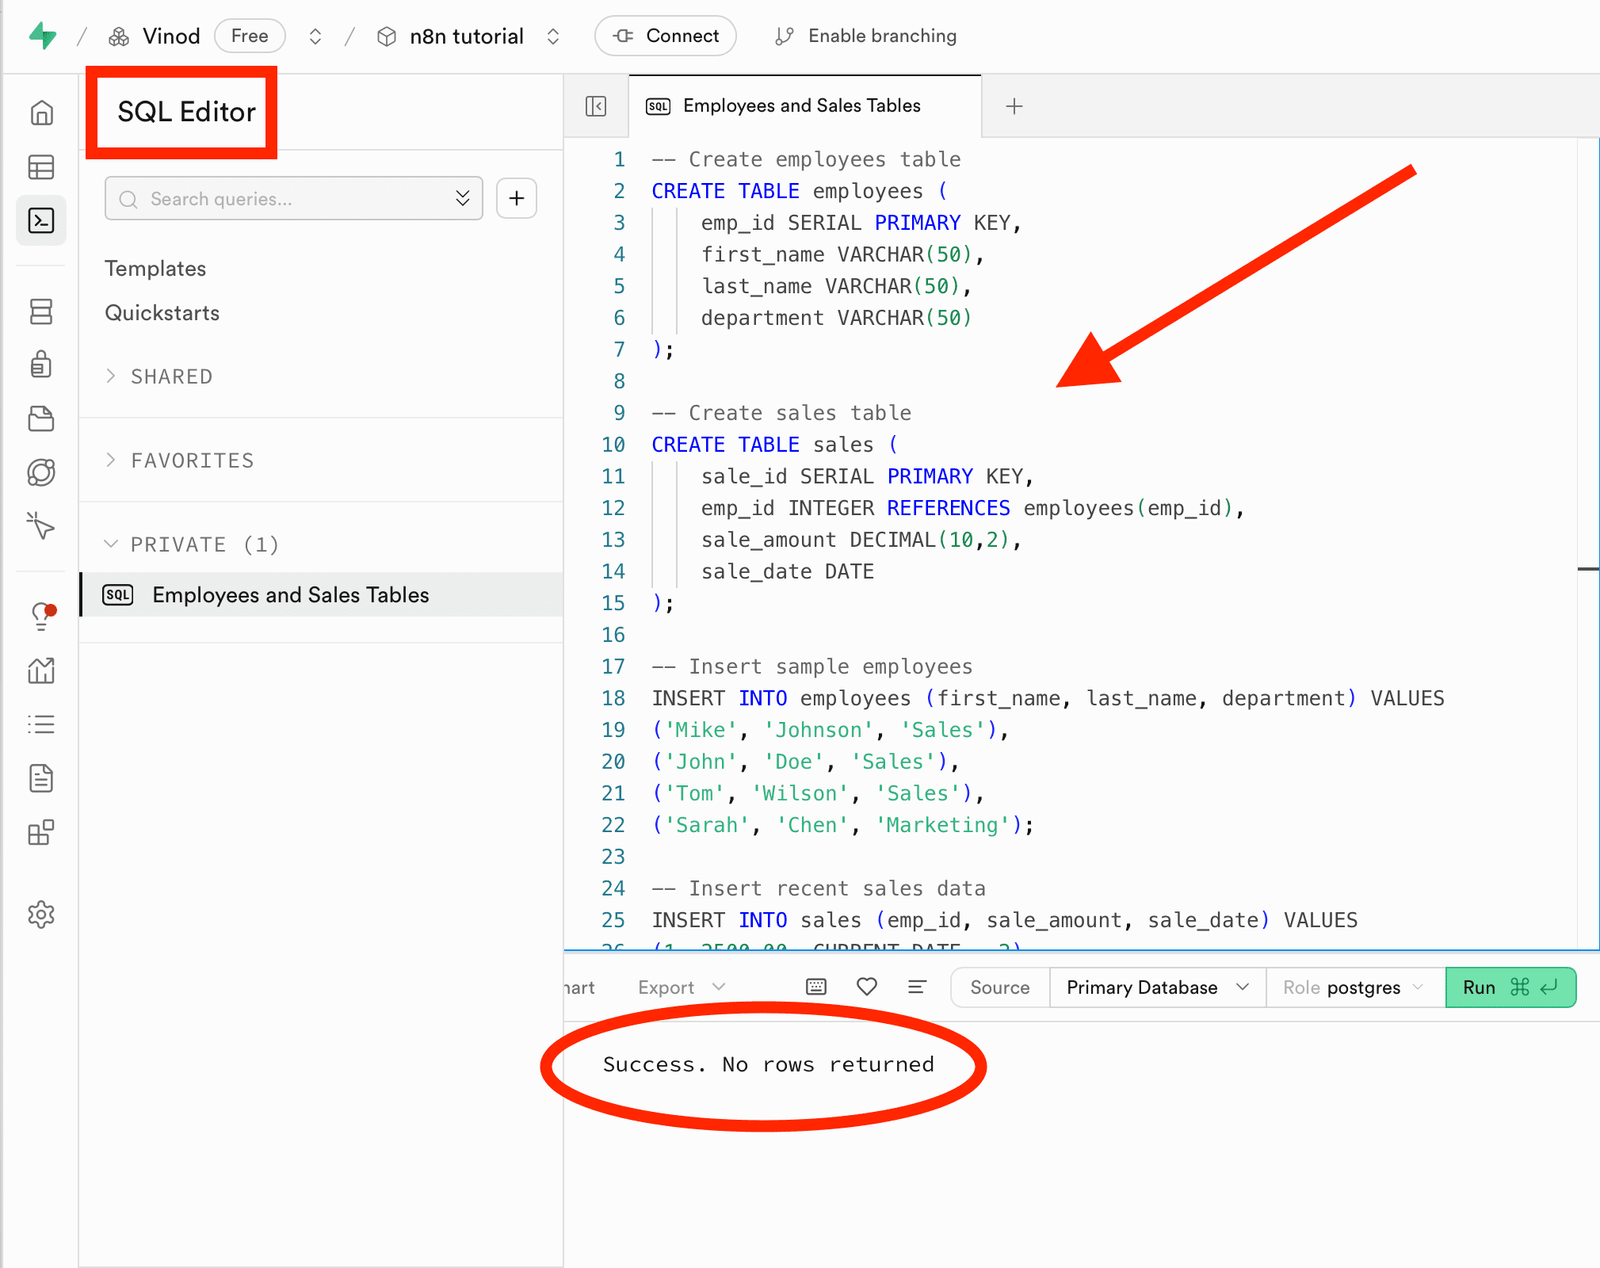Open the Project Home icon in sidebar
This screenshot has height=1268, width=1600.
pos(41,113)
